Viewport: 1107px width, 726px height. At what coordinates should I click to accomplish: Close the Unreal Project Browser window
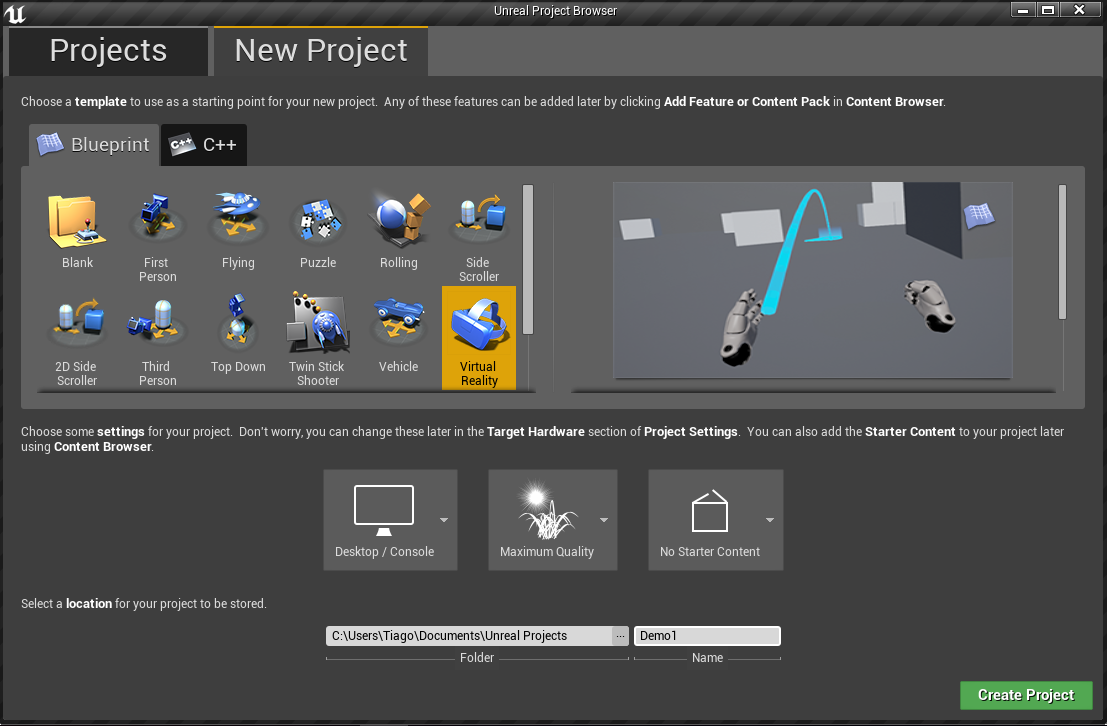pyautogui.click(x=1079, y=10)
